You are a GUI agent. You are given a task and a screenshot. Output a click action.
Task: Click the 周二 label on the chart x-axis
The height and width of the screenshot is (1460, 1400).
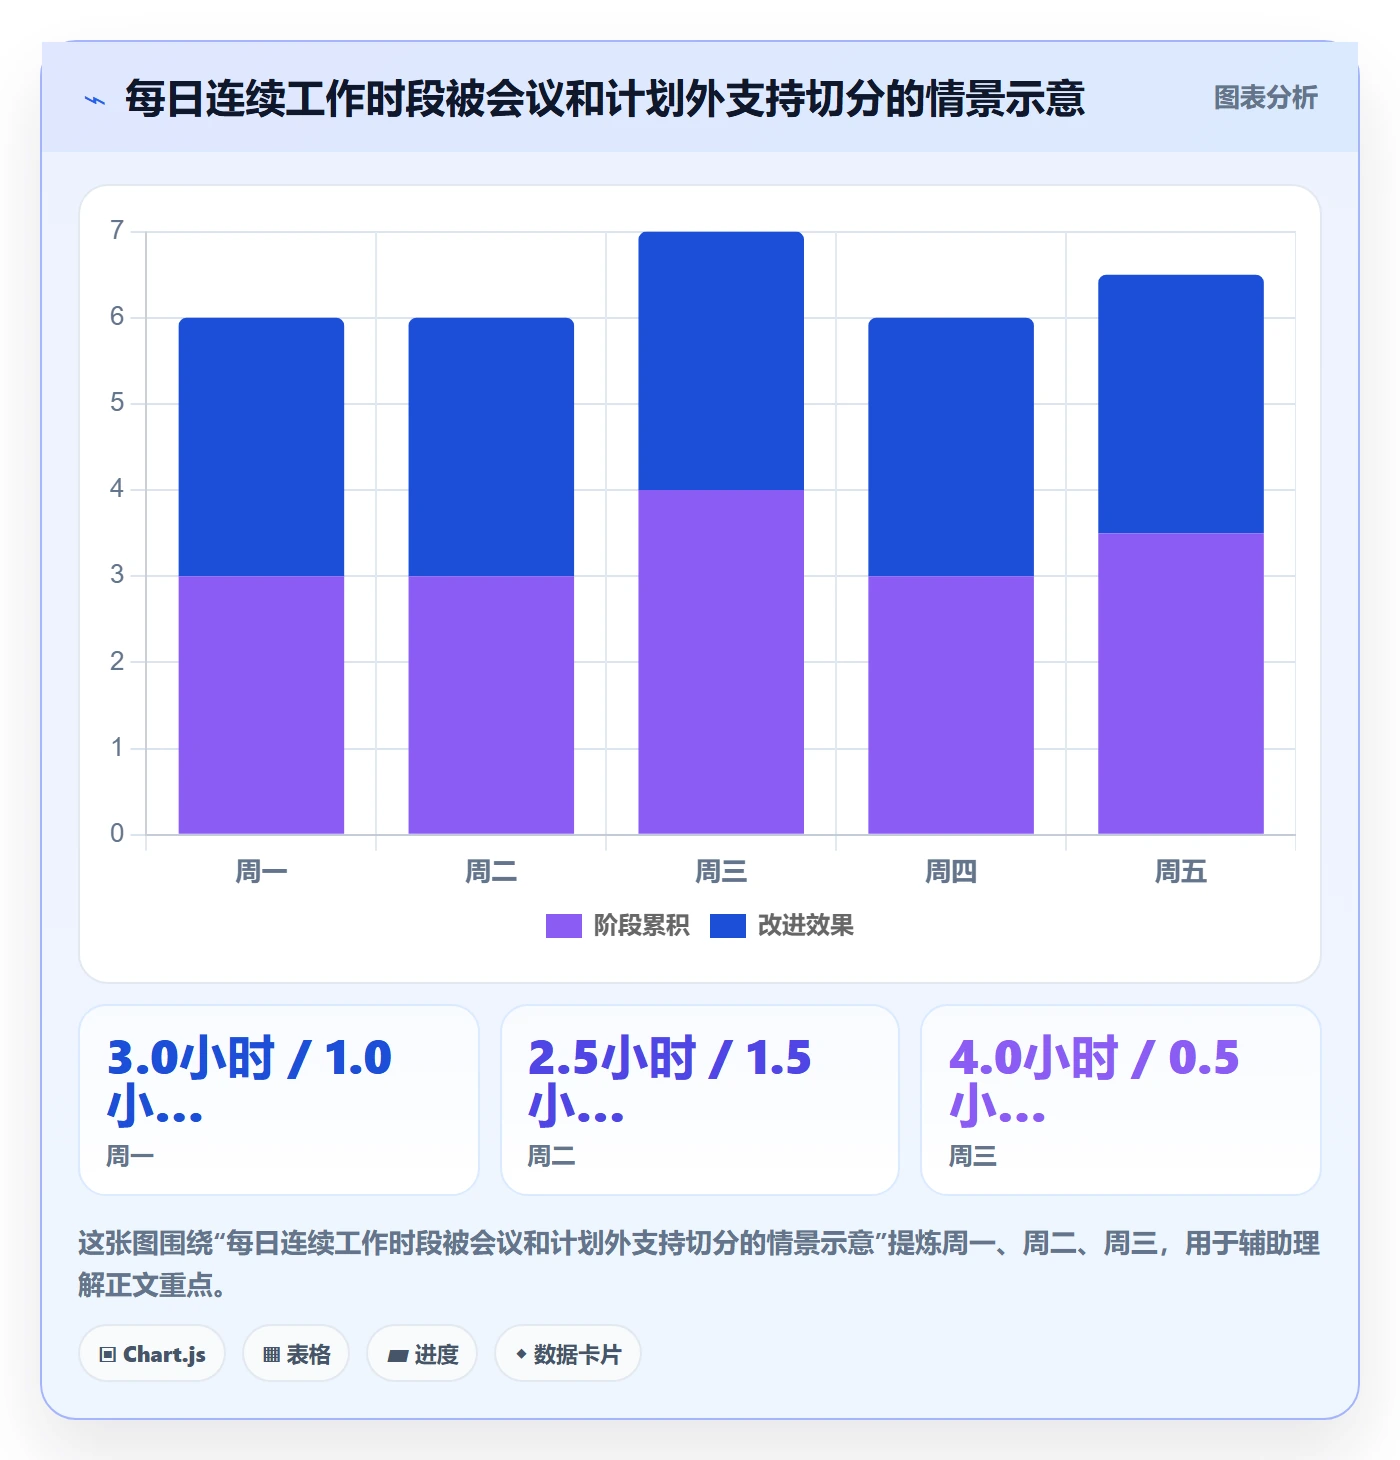pyautogui.click(x=491, y=872)
